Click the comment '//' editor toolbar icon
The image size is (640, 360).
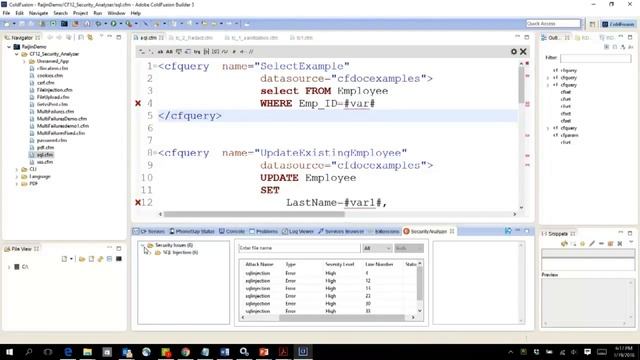coord(251,52)
